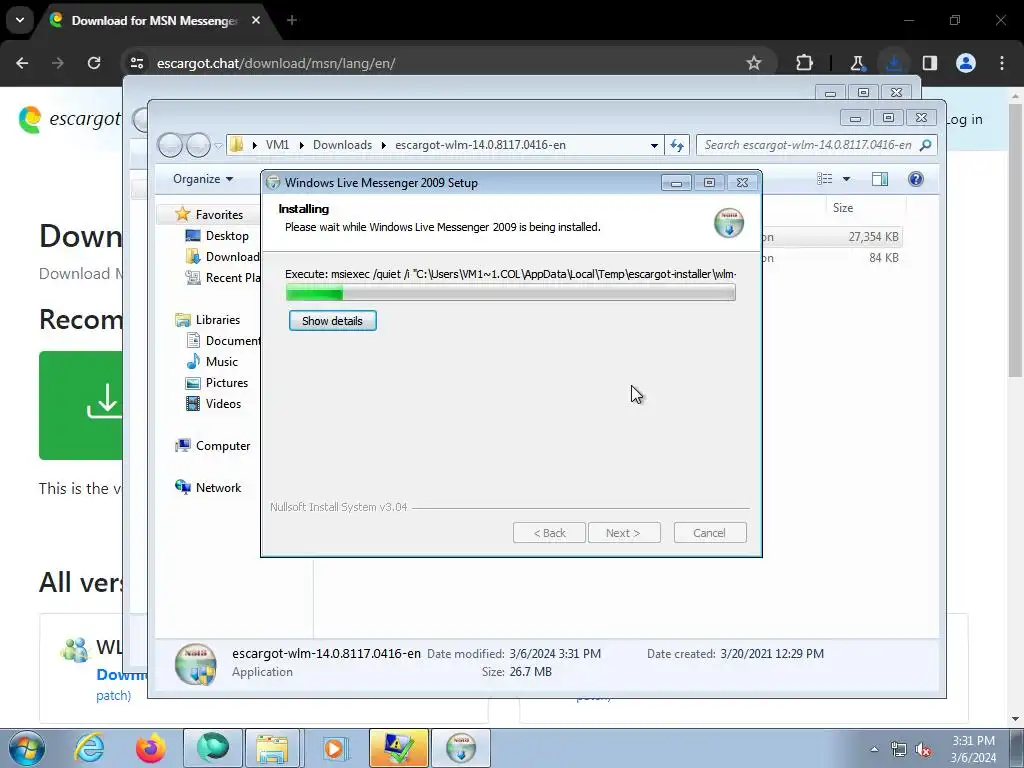Open Organize menu in Explorer window
Image resolution: width=1024 pixels, height=768 pixels.
pos(202,179)
